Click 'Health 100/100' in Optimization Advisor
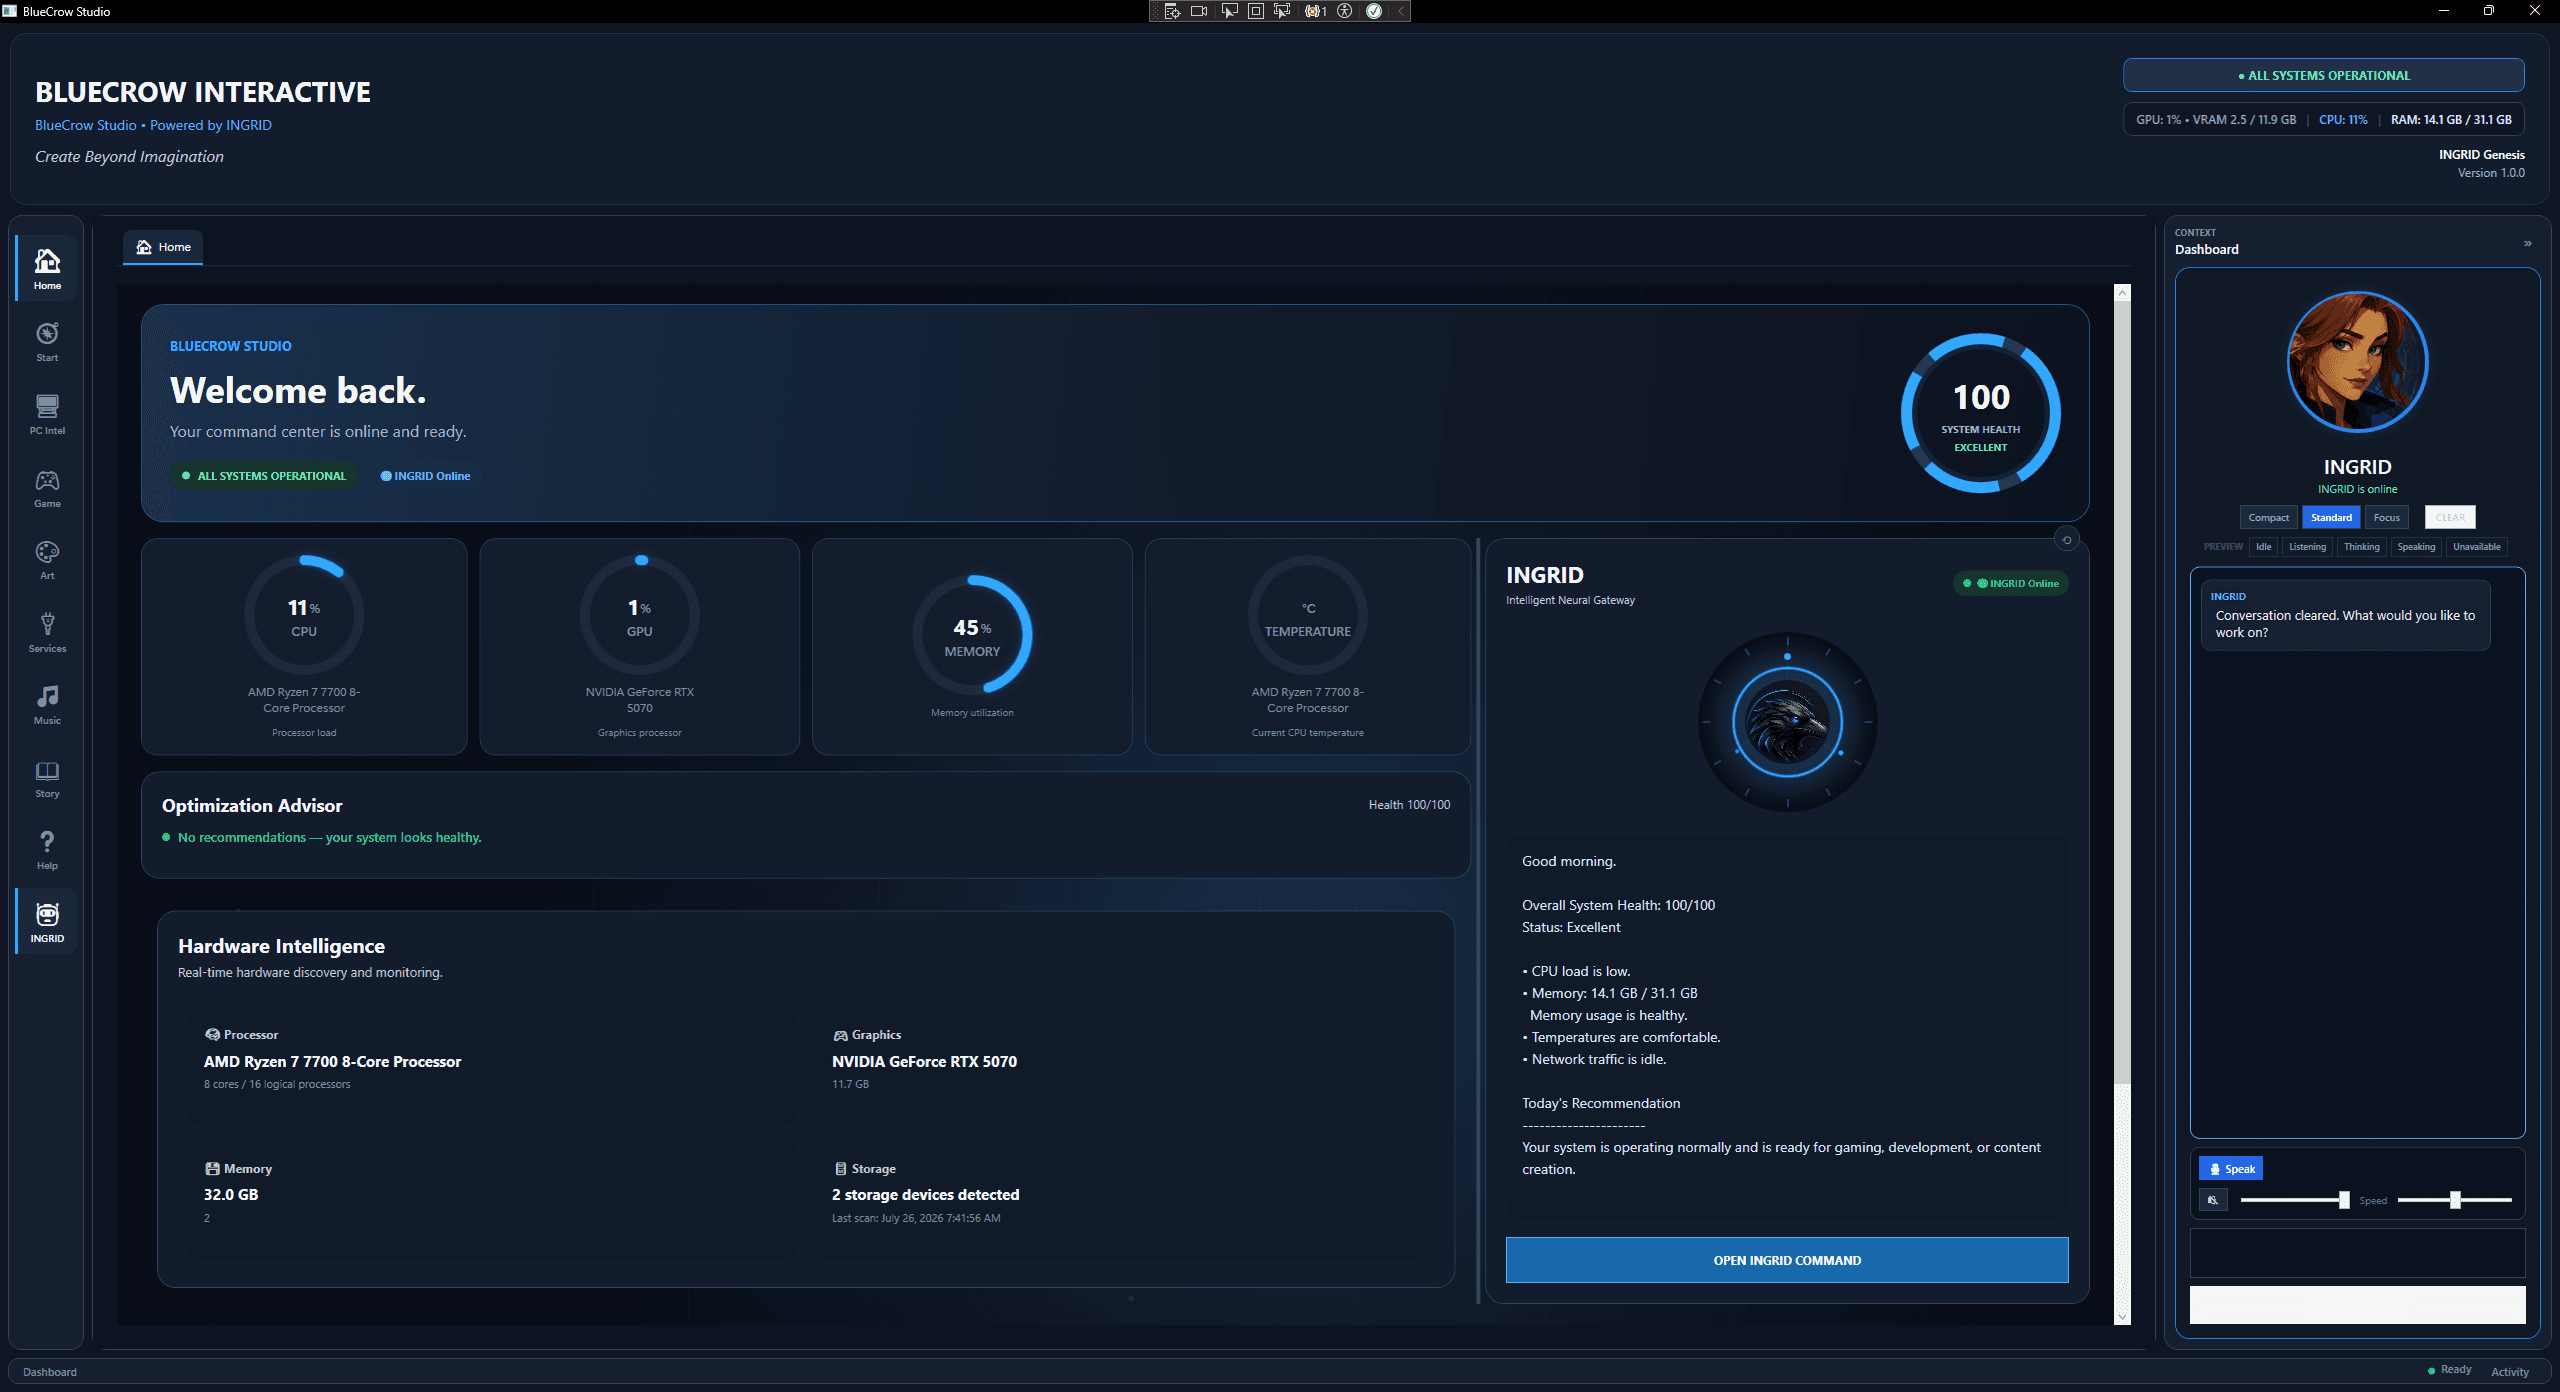The height and width of the screenshot is (1392, 2560). point(1409,805)
